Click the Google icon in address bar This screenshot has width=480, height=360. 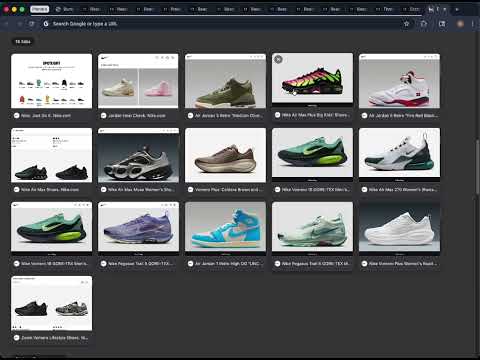46,24
